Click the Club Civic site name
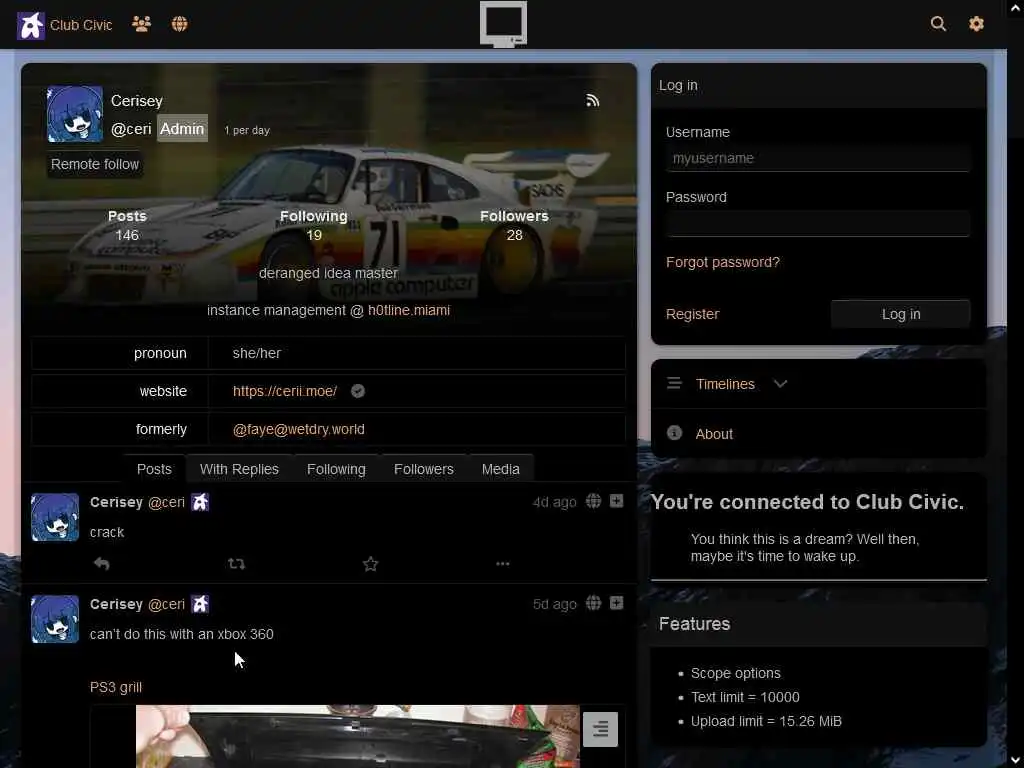This screenshot has width=1024, height=768. [x=81, y=25]
